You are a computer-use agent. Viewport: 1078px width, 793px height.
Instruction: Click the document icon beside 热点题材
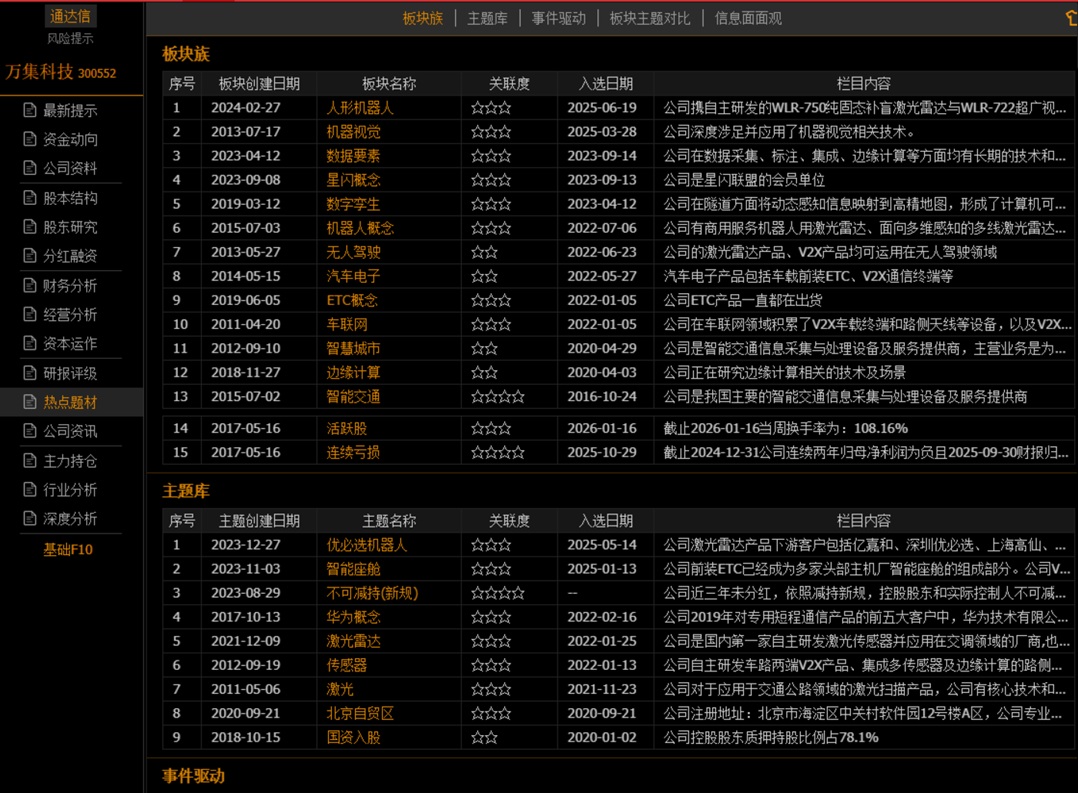(30, 402)
